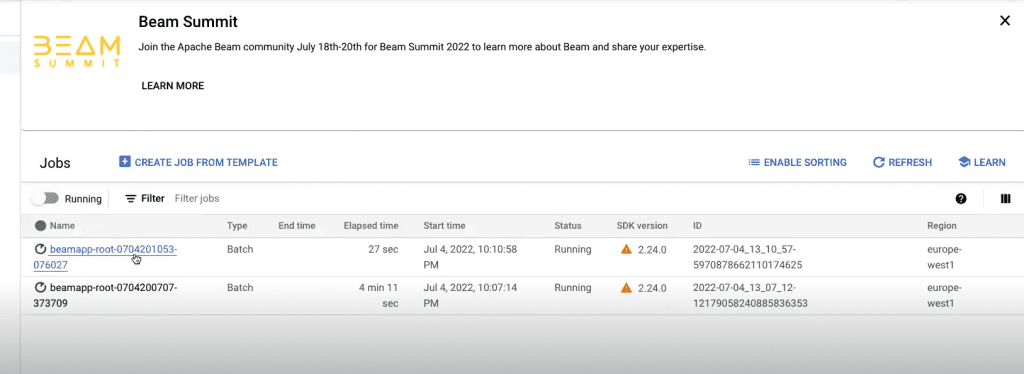Image resolution: width=1024 pixels, height=374 pixels.
Task: Toggle the Running jobs switch
Action: [x=45, y=198]
